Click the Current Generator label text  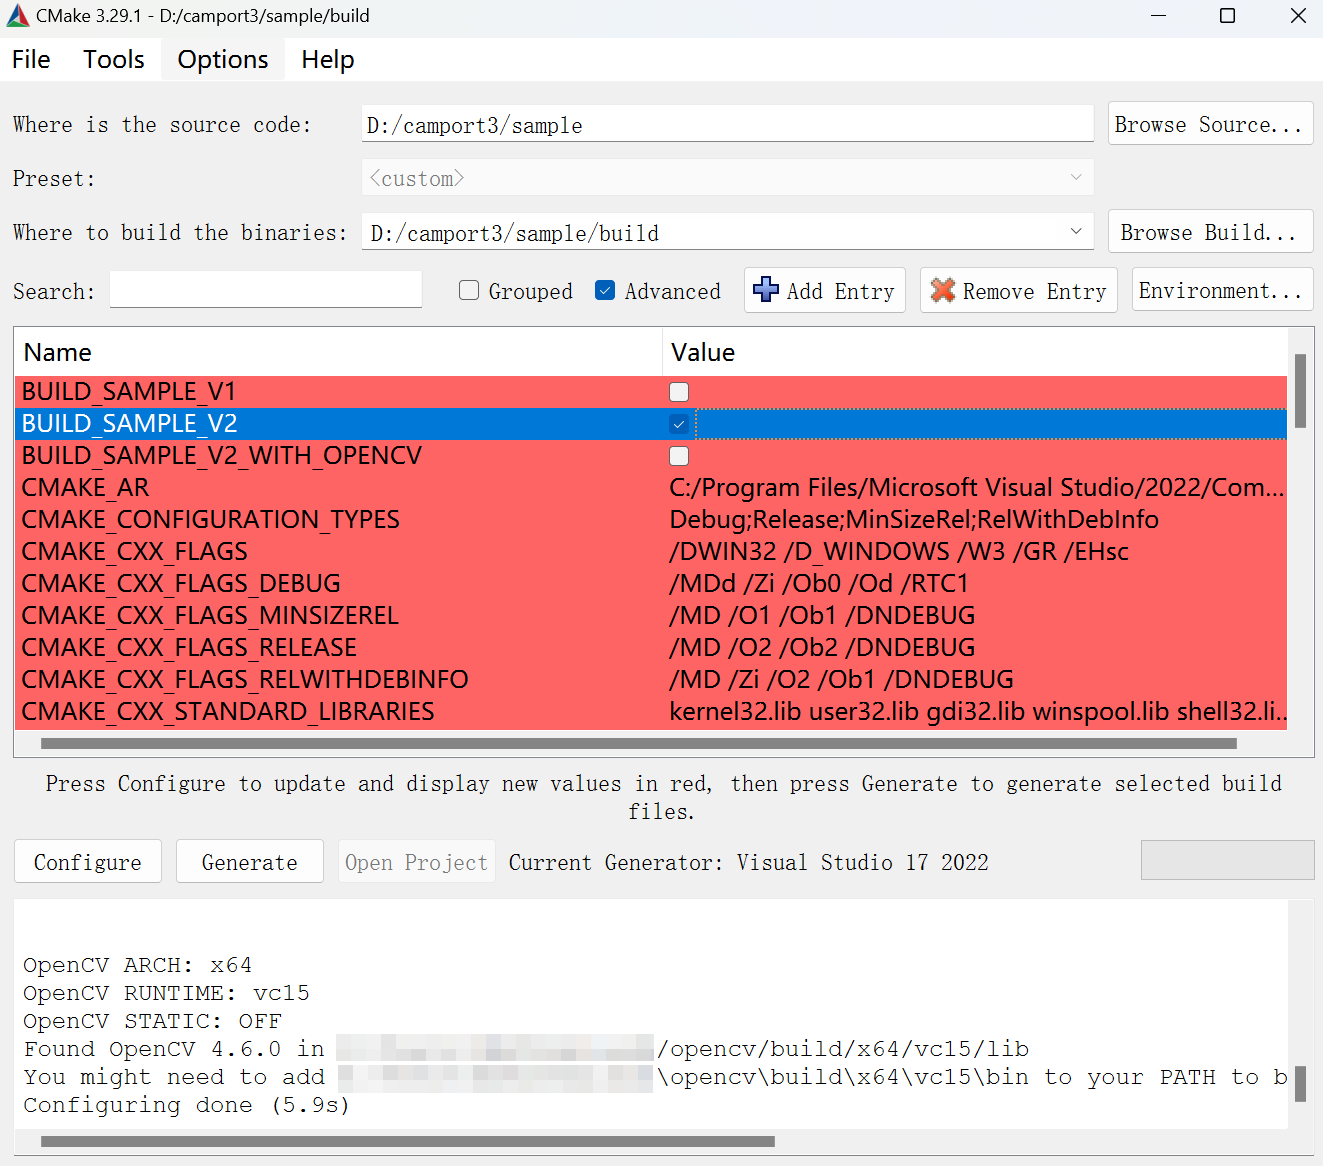click(x=749, y=862)
